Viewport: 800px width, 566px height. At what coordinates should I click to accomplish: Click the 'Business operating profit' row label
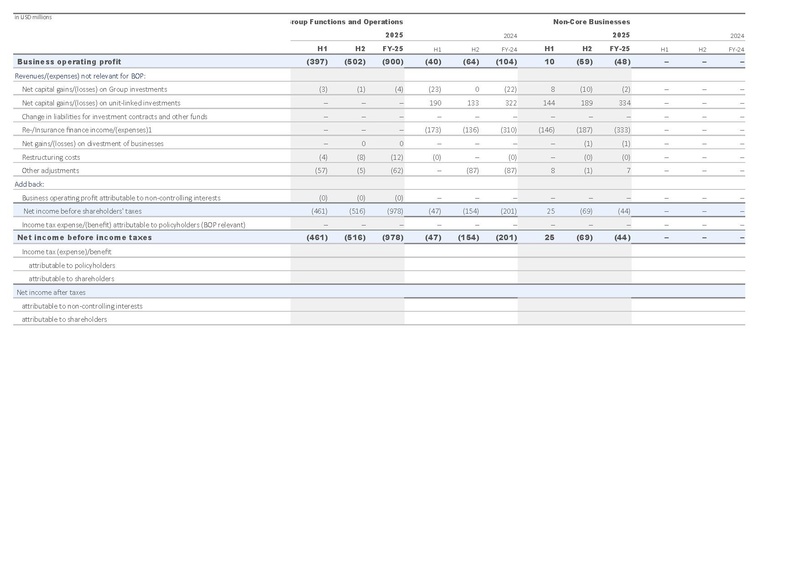click(69, 62)
